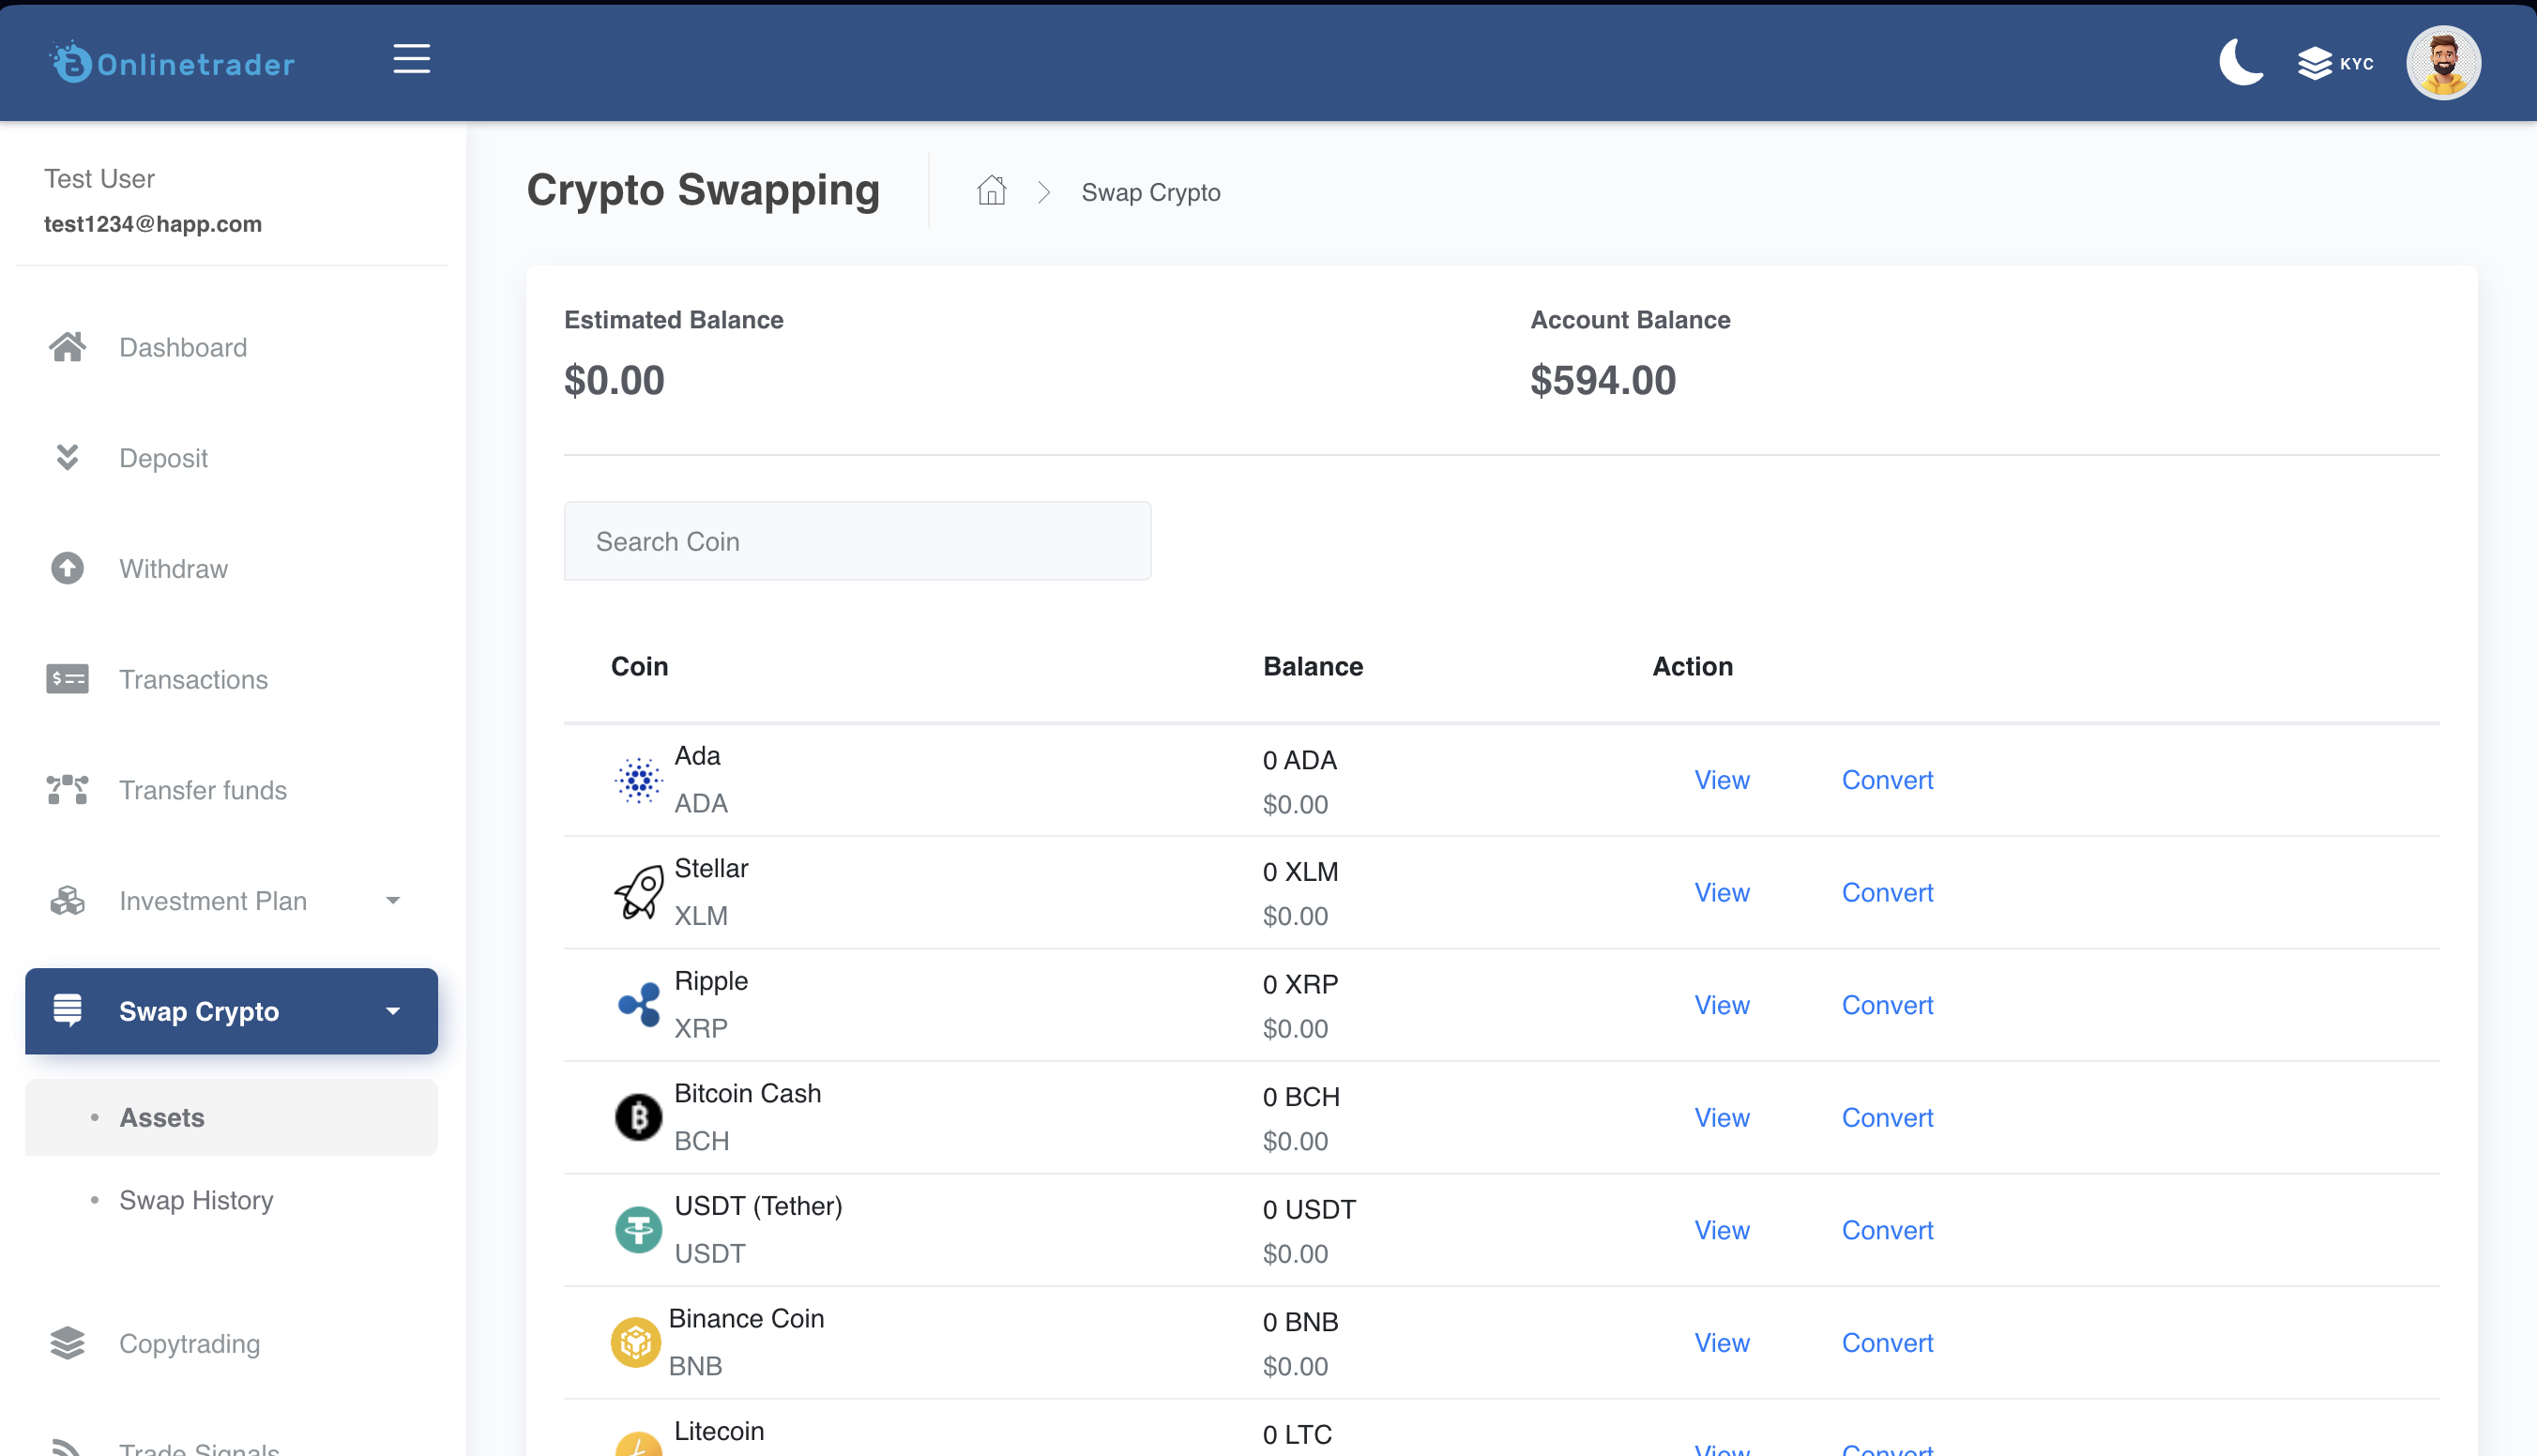Image resolution: width=2537 pixels, height=1456 pixels.
Task: View USDT Tether details
Action: coord(1721,1230)
